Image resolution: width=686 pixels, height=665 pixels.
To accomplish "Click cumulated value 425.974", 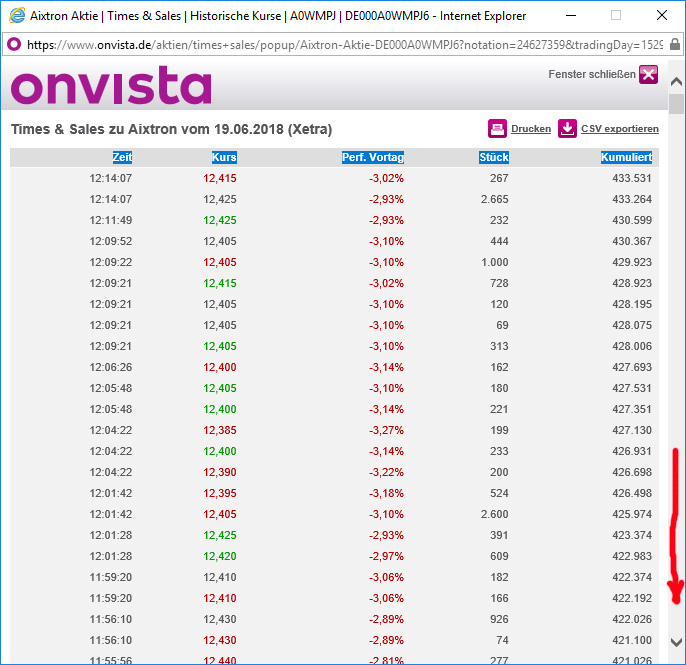I will (x=632, y=514).
